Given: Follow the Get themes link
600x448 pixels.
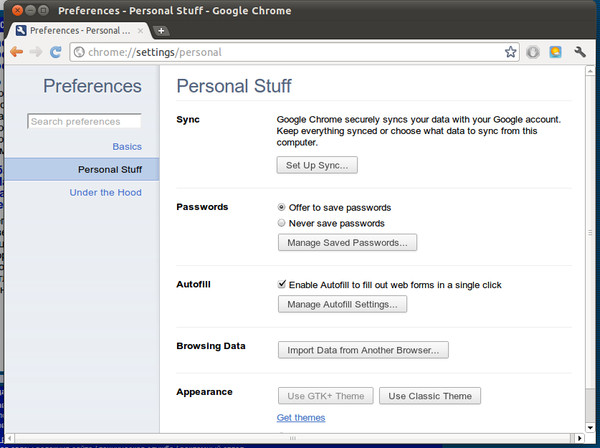Looking at the screenshot, I should (x=301, y=417).
